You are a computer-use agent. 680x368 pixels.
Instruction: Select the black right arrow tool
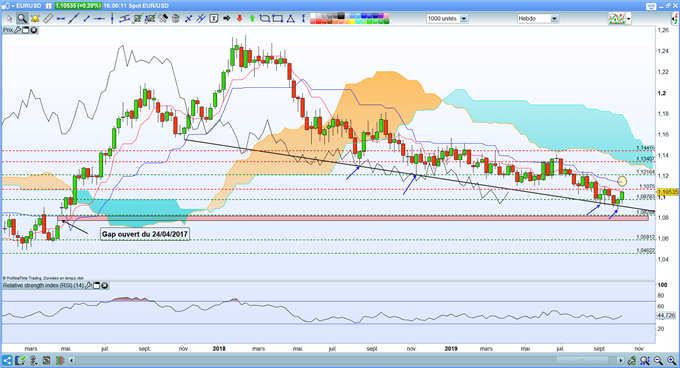tap(226, 19)
